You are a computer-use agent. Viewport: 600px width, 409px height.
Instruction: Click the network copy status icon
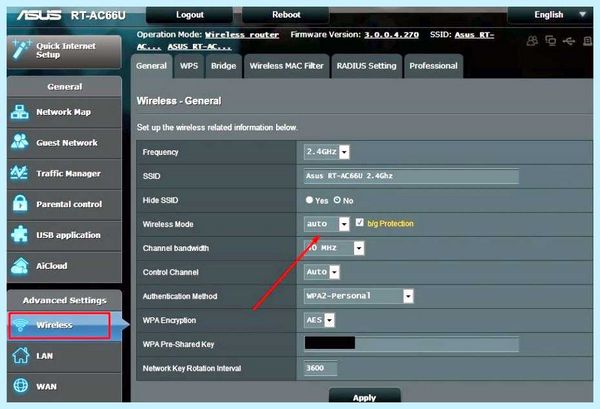tap(551, 41)
